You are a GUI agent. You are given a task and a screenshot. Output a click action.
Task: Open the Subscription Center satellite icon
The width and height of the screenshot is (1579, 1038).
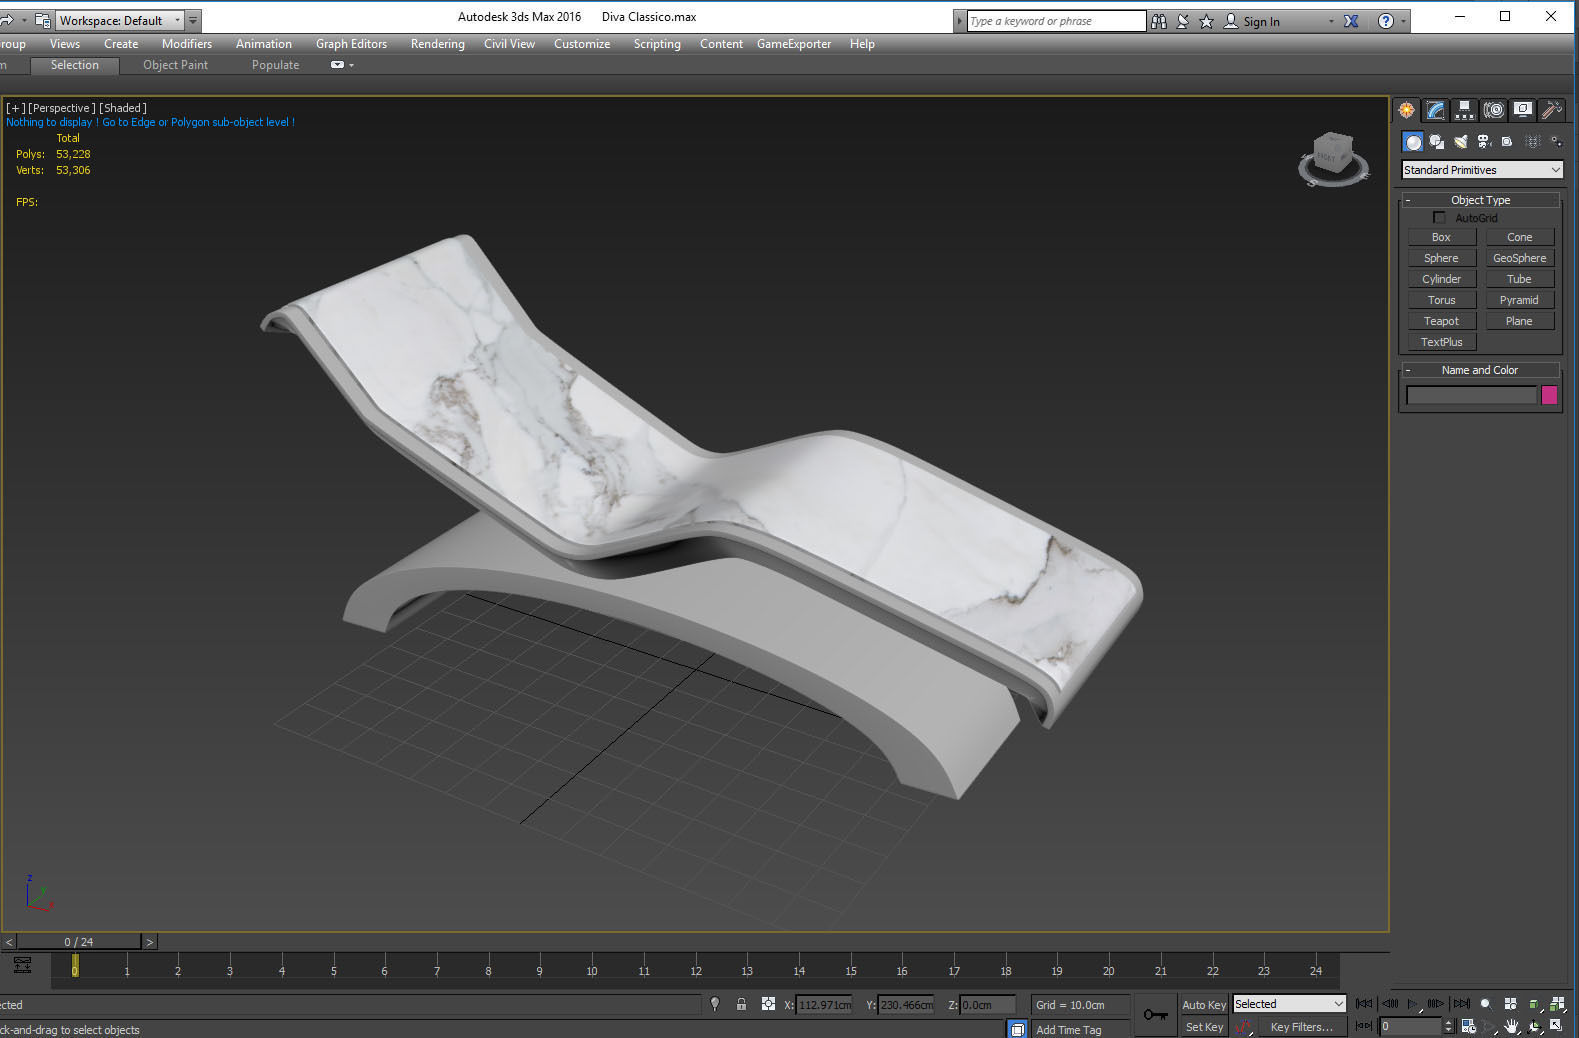pos(1183,21)
